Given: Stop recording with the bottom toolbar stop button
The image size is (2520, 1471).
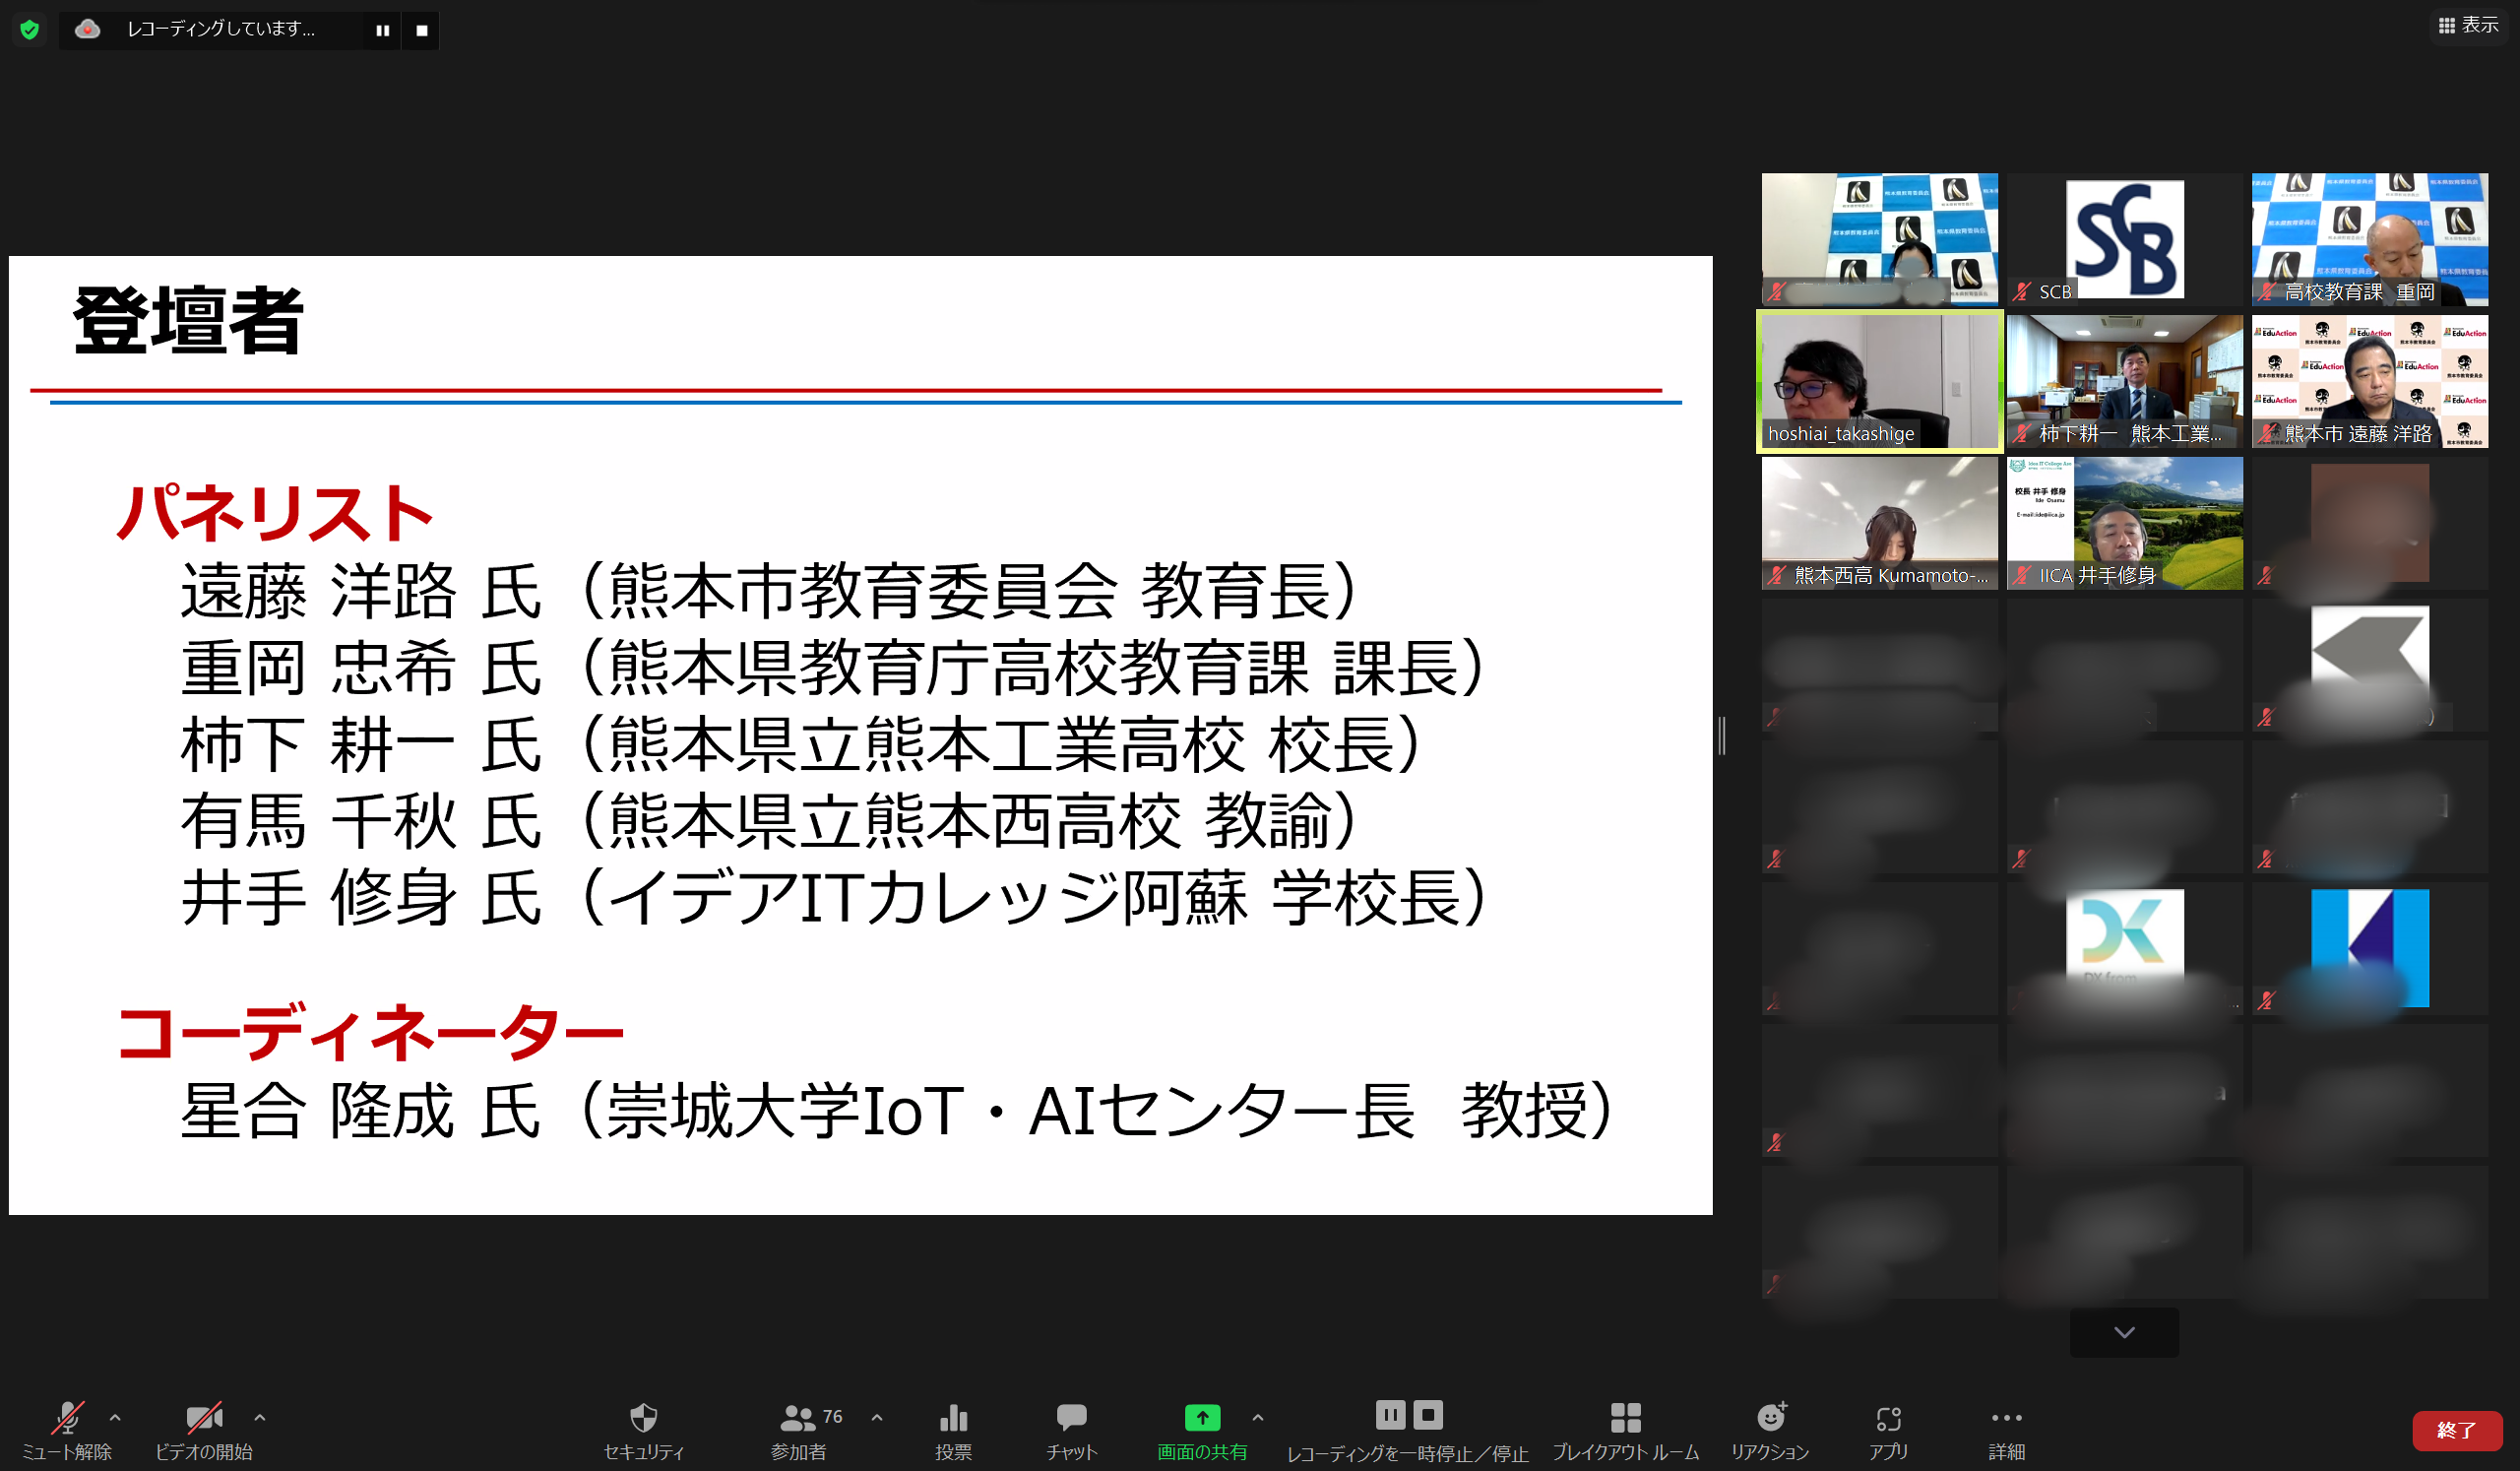Looking at the screenshot, I should 1428,1414.
